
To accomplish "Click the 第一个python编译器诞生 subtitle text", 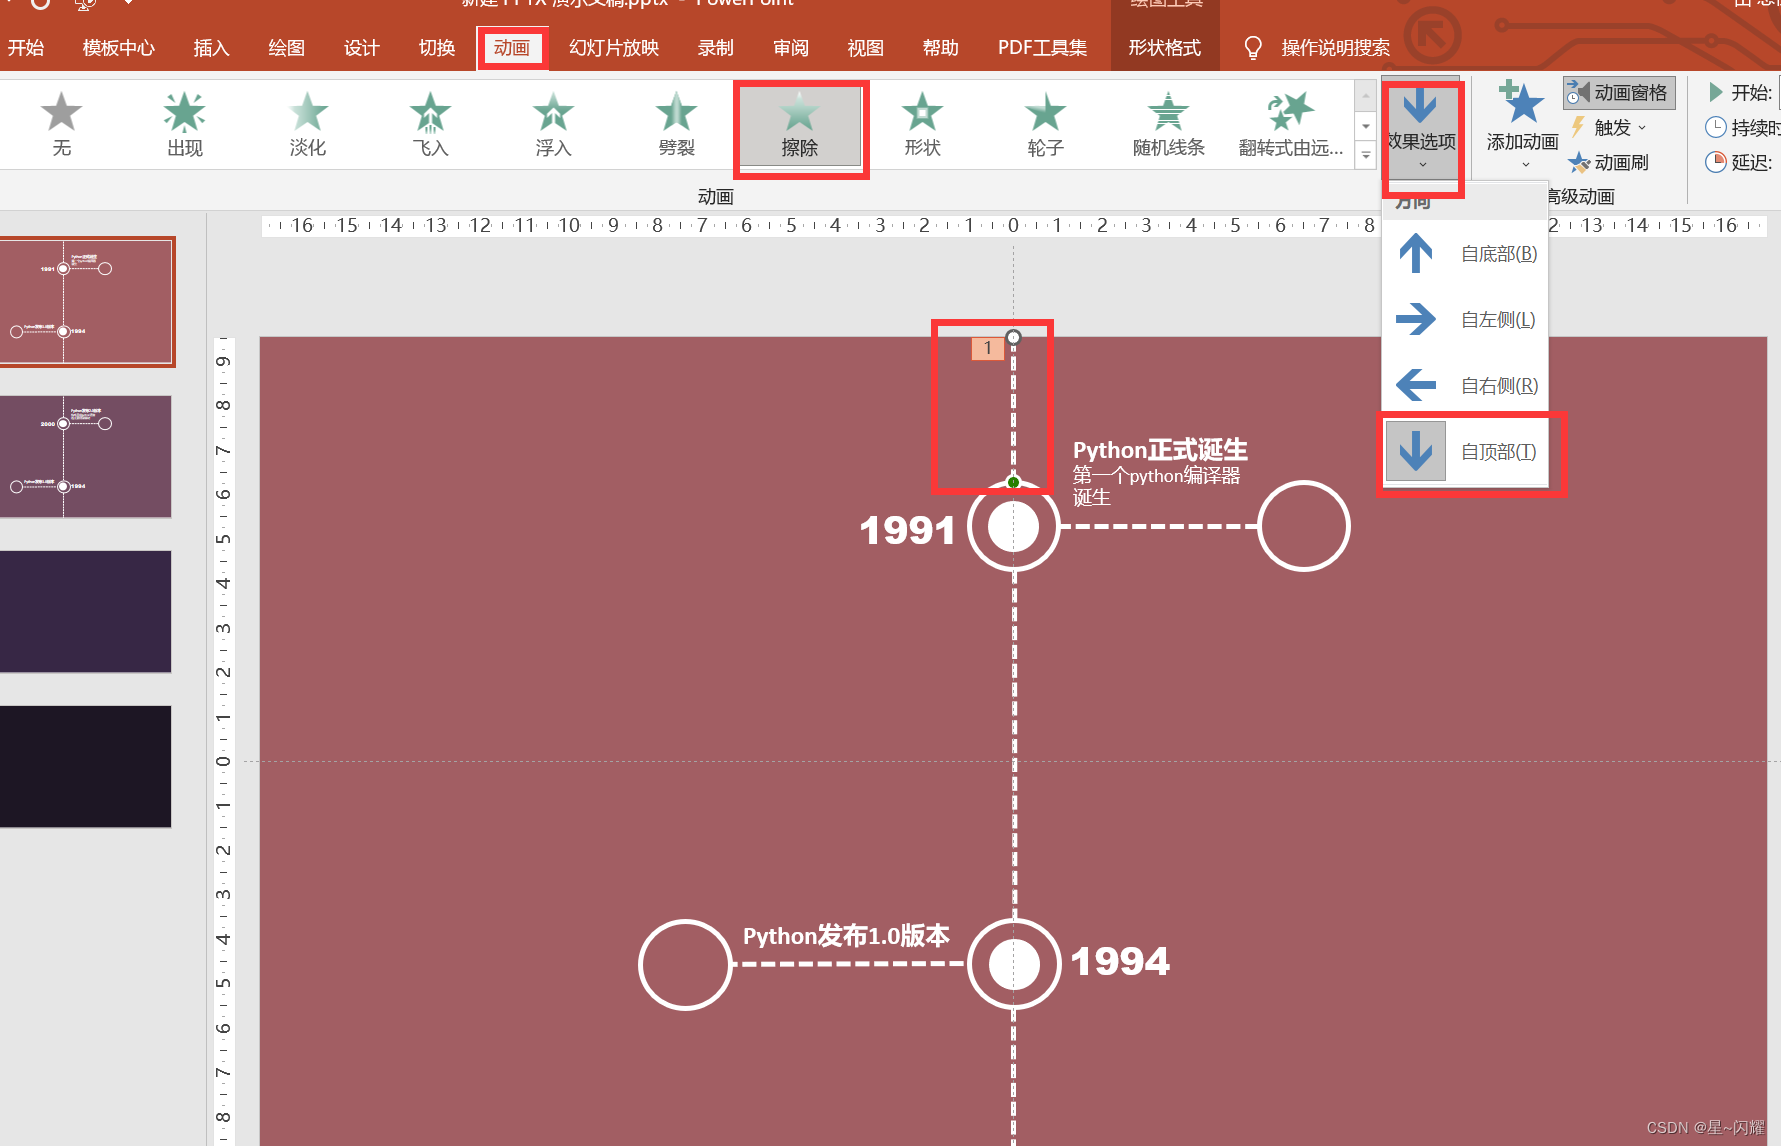I will click(1156, 486).
